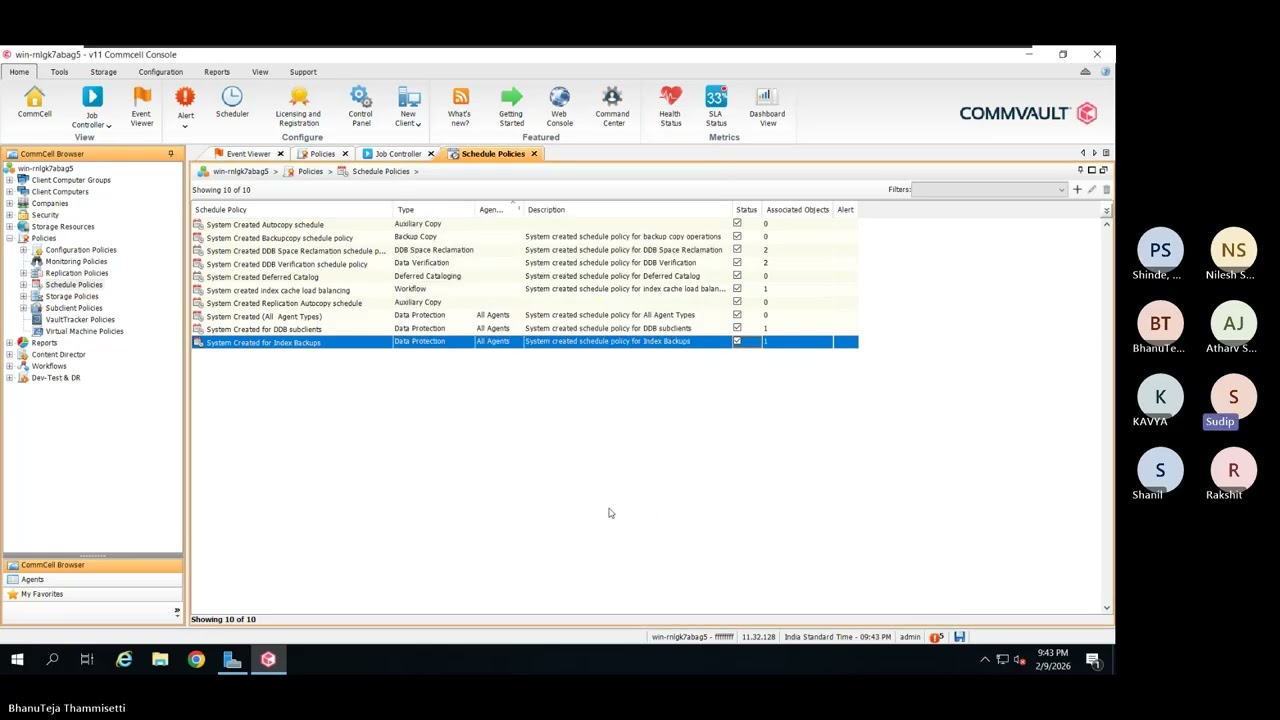Open the Tools ribbon tab
The width and height of the screenshot is (1280, 720).
(x=59, y=72)
